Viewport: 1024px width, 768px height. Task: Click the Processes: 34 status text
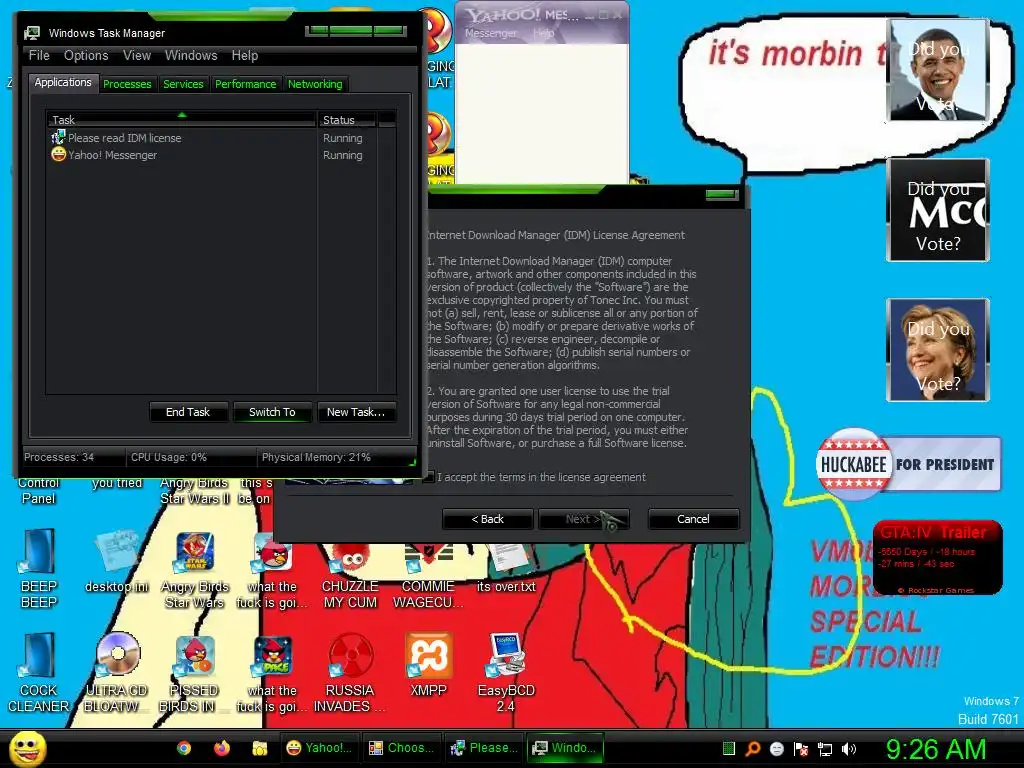click(59, 457)
